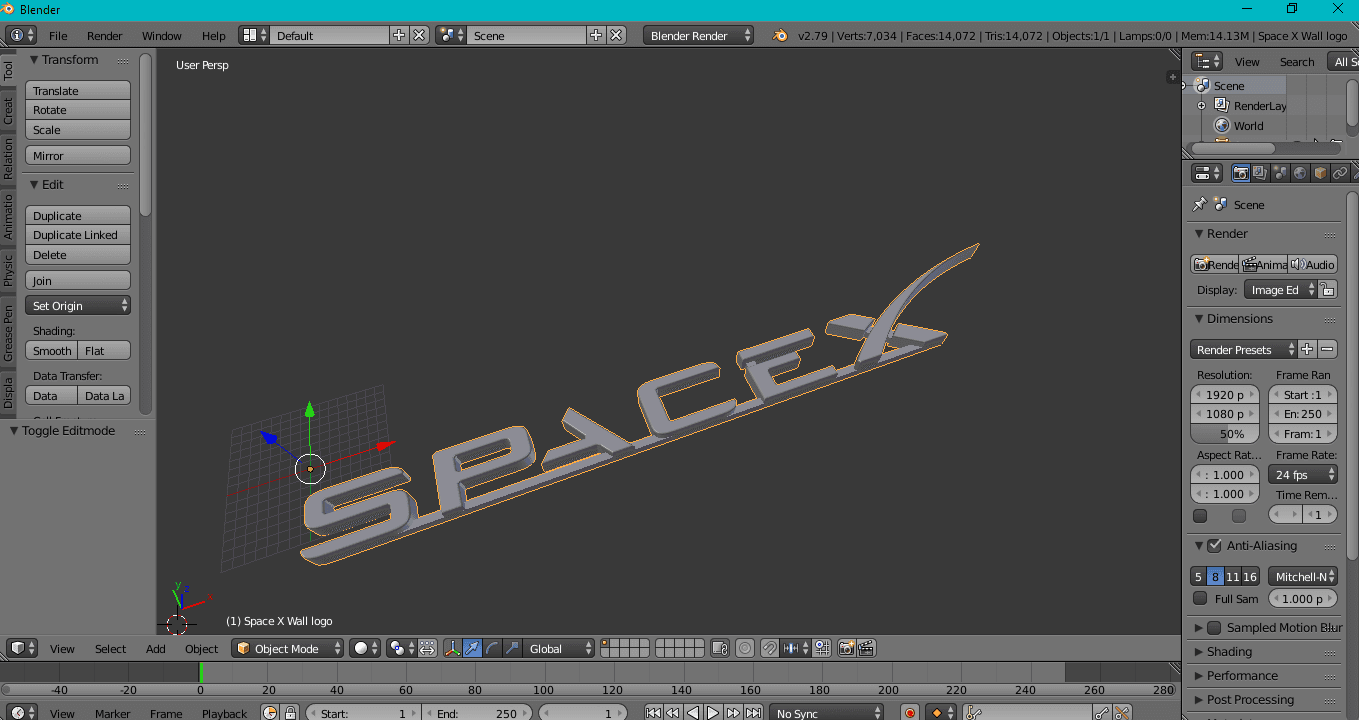Open the Scene properties tab icon
The height and width of the screenshot is (720, 1359).
tap(1280, 173)
